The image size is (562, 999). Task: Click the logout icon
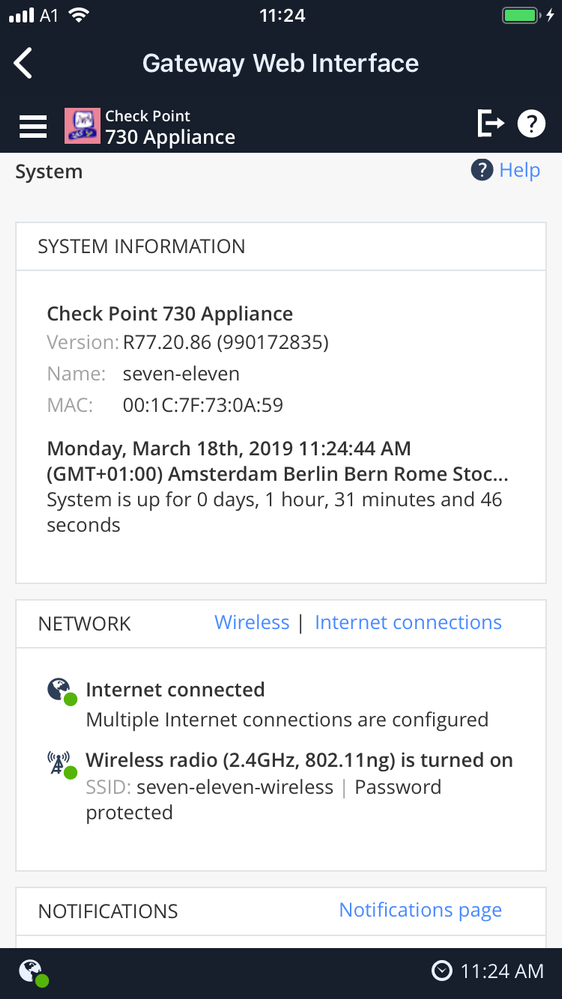[491, 123]
